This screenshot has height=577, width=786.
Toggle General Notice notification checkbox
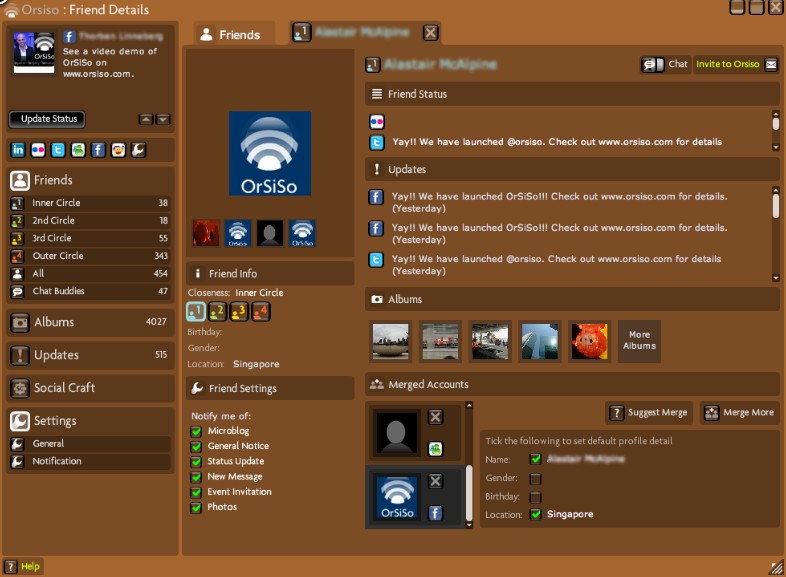(196, 446)
